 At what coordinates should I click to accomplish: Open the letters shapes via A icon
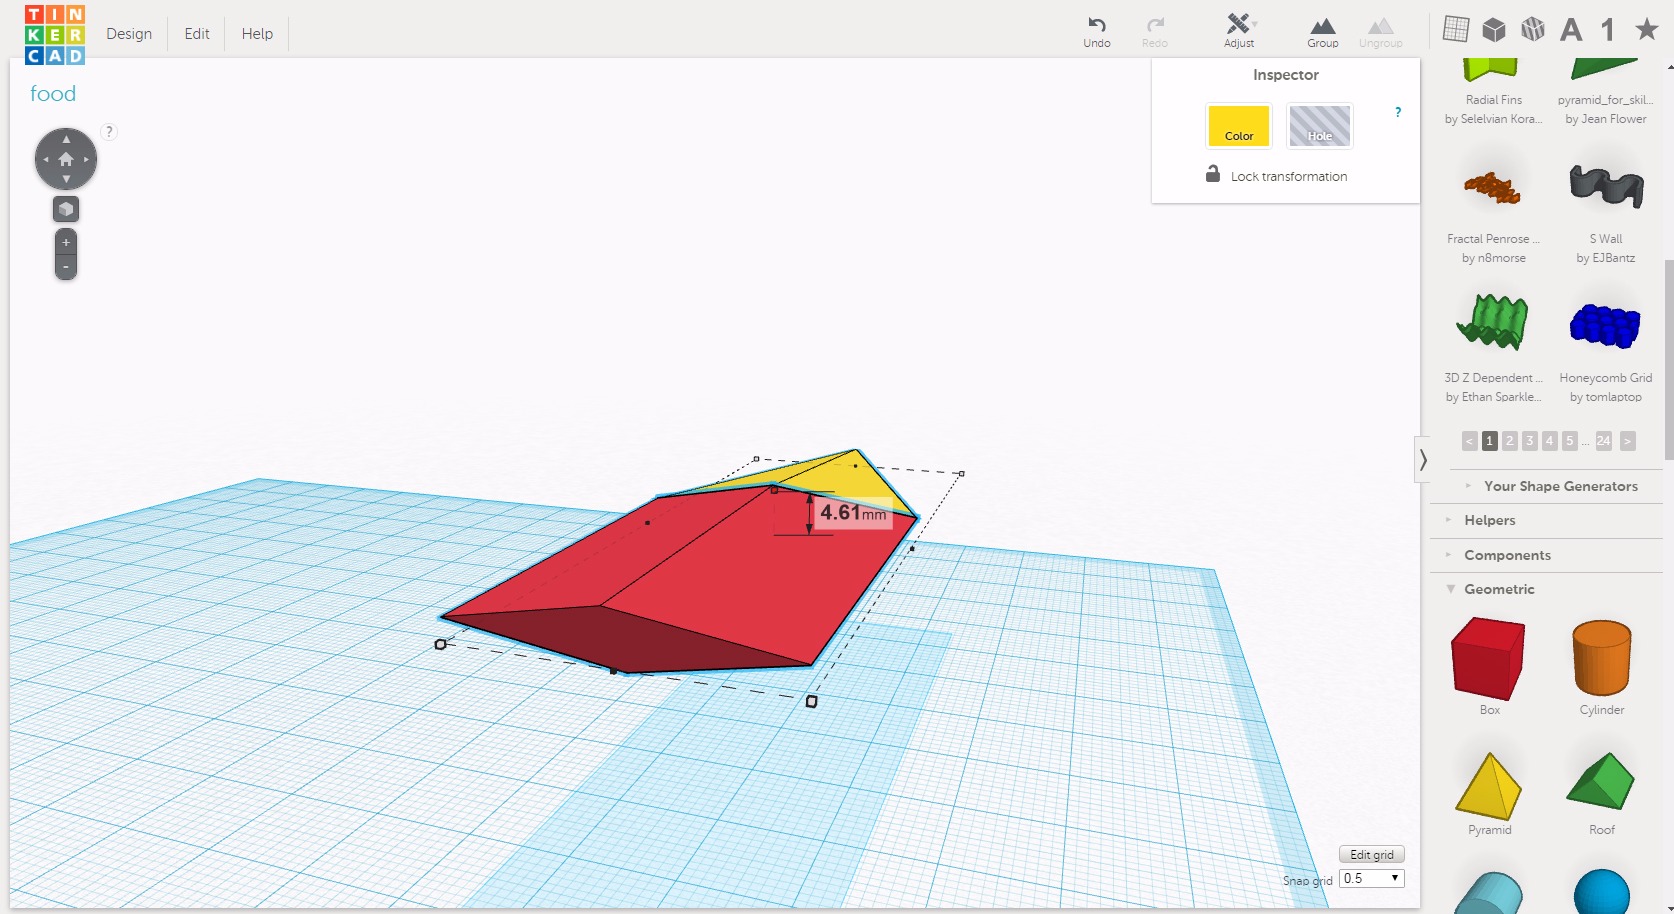[1571, 30]
